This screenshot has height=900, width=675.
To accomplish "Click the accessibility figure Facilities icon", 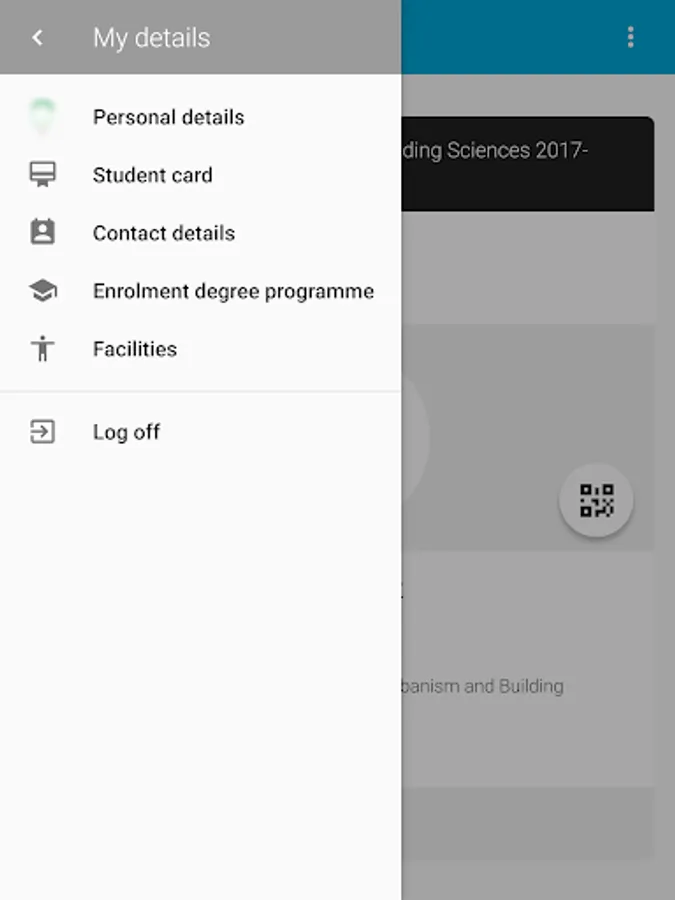I will point(42,348).
